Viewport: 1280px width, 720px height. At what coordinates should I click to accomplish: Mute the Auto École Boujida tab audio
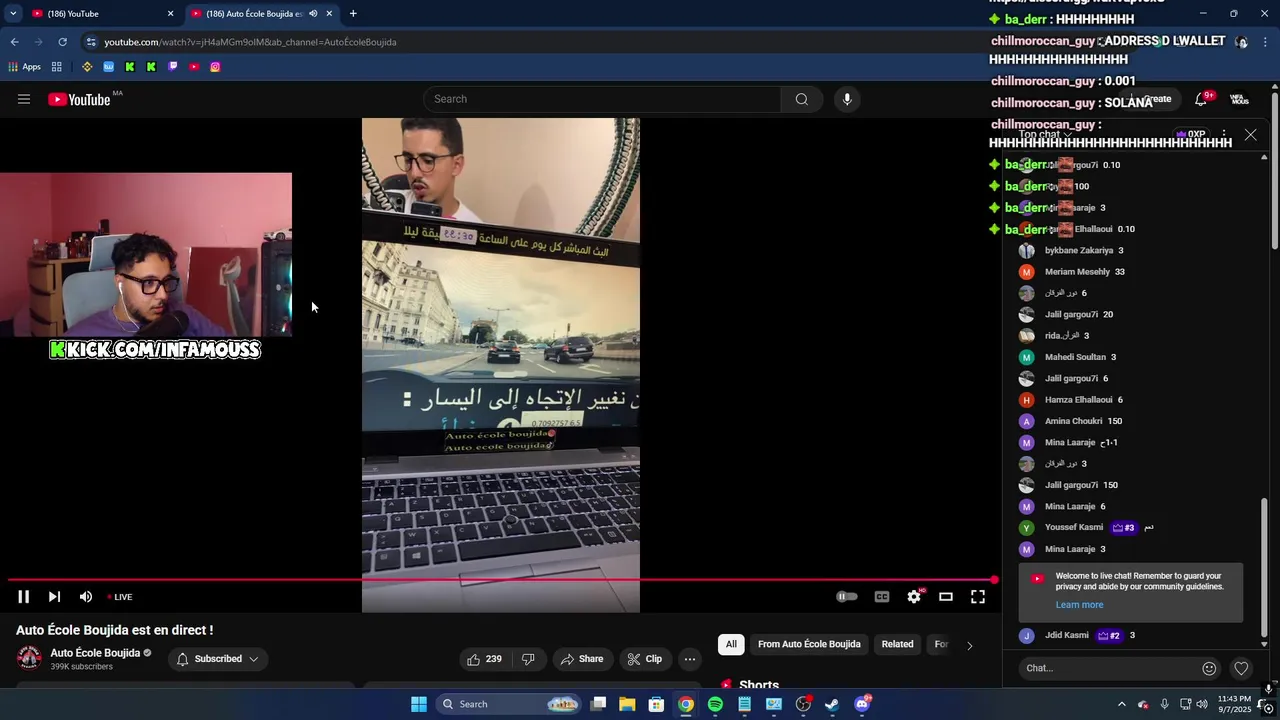click(x=313, y=14)
